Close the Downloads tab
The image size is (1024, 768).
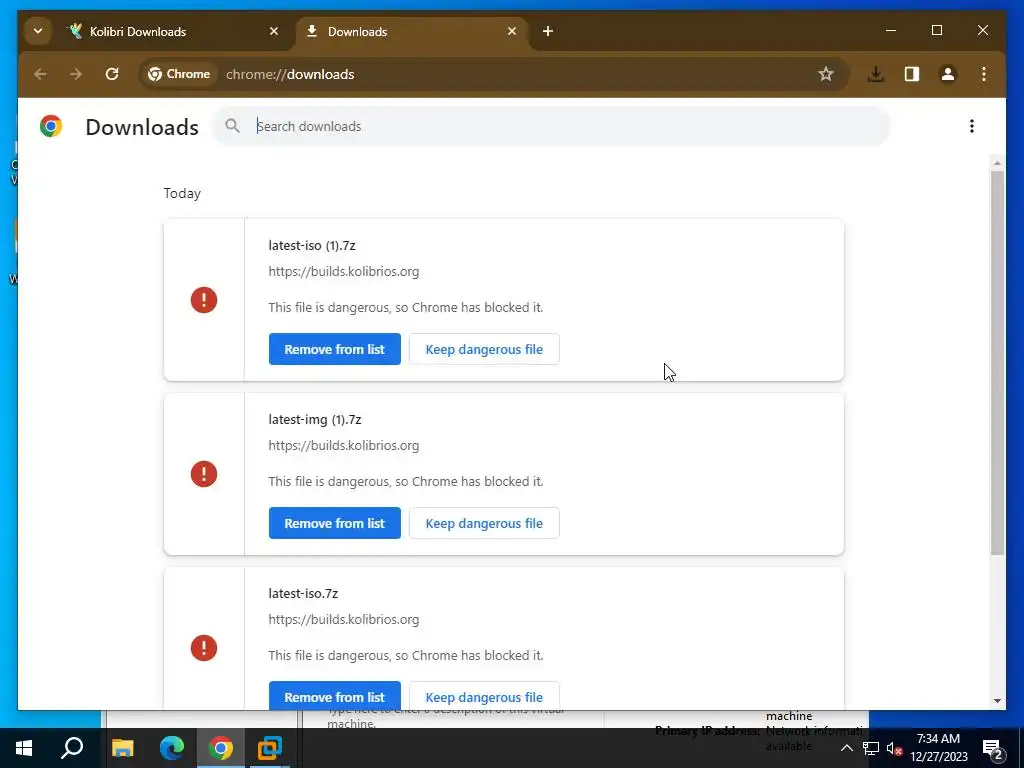(512, 31)
